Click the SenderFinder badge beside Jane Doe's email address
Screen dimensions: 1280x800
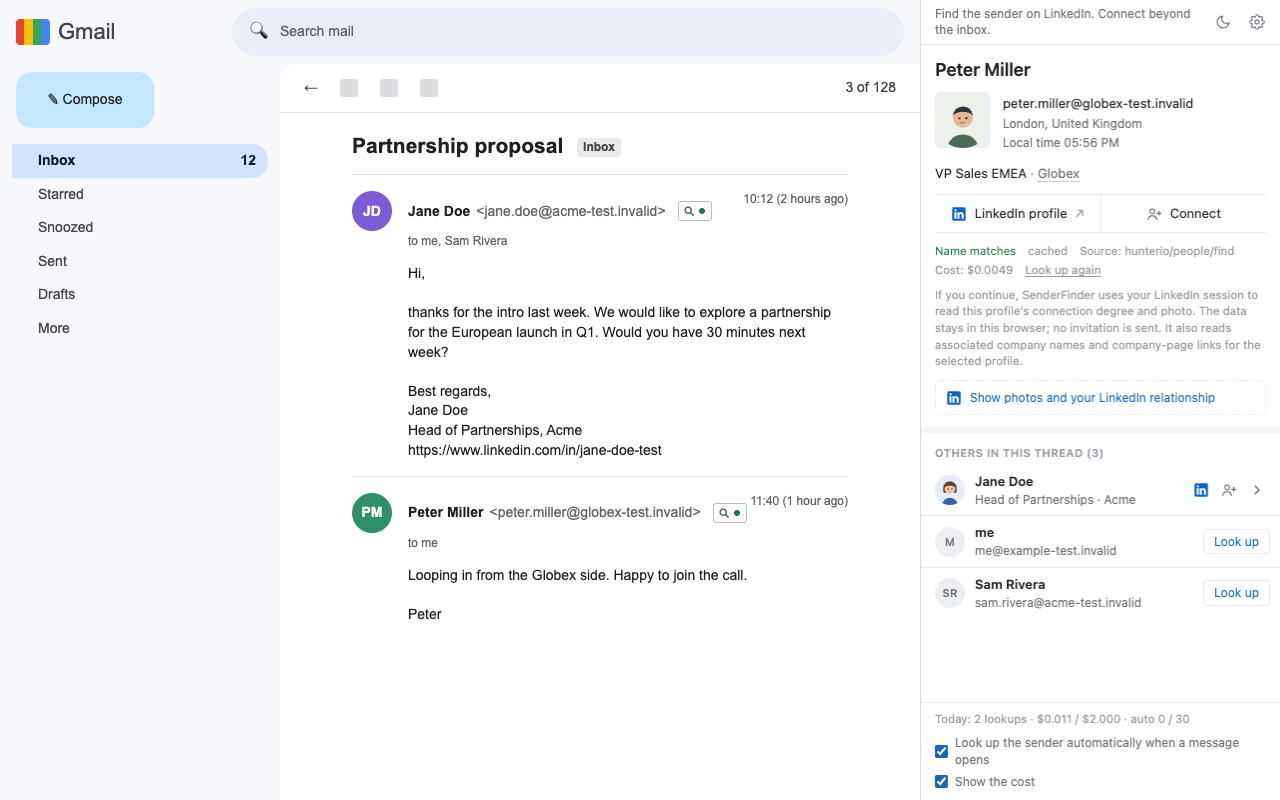point(695,211)
